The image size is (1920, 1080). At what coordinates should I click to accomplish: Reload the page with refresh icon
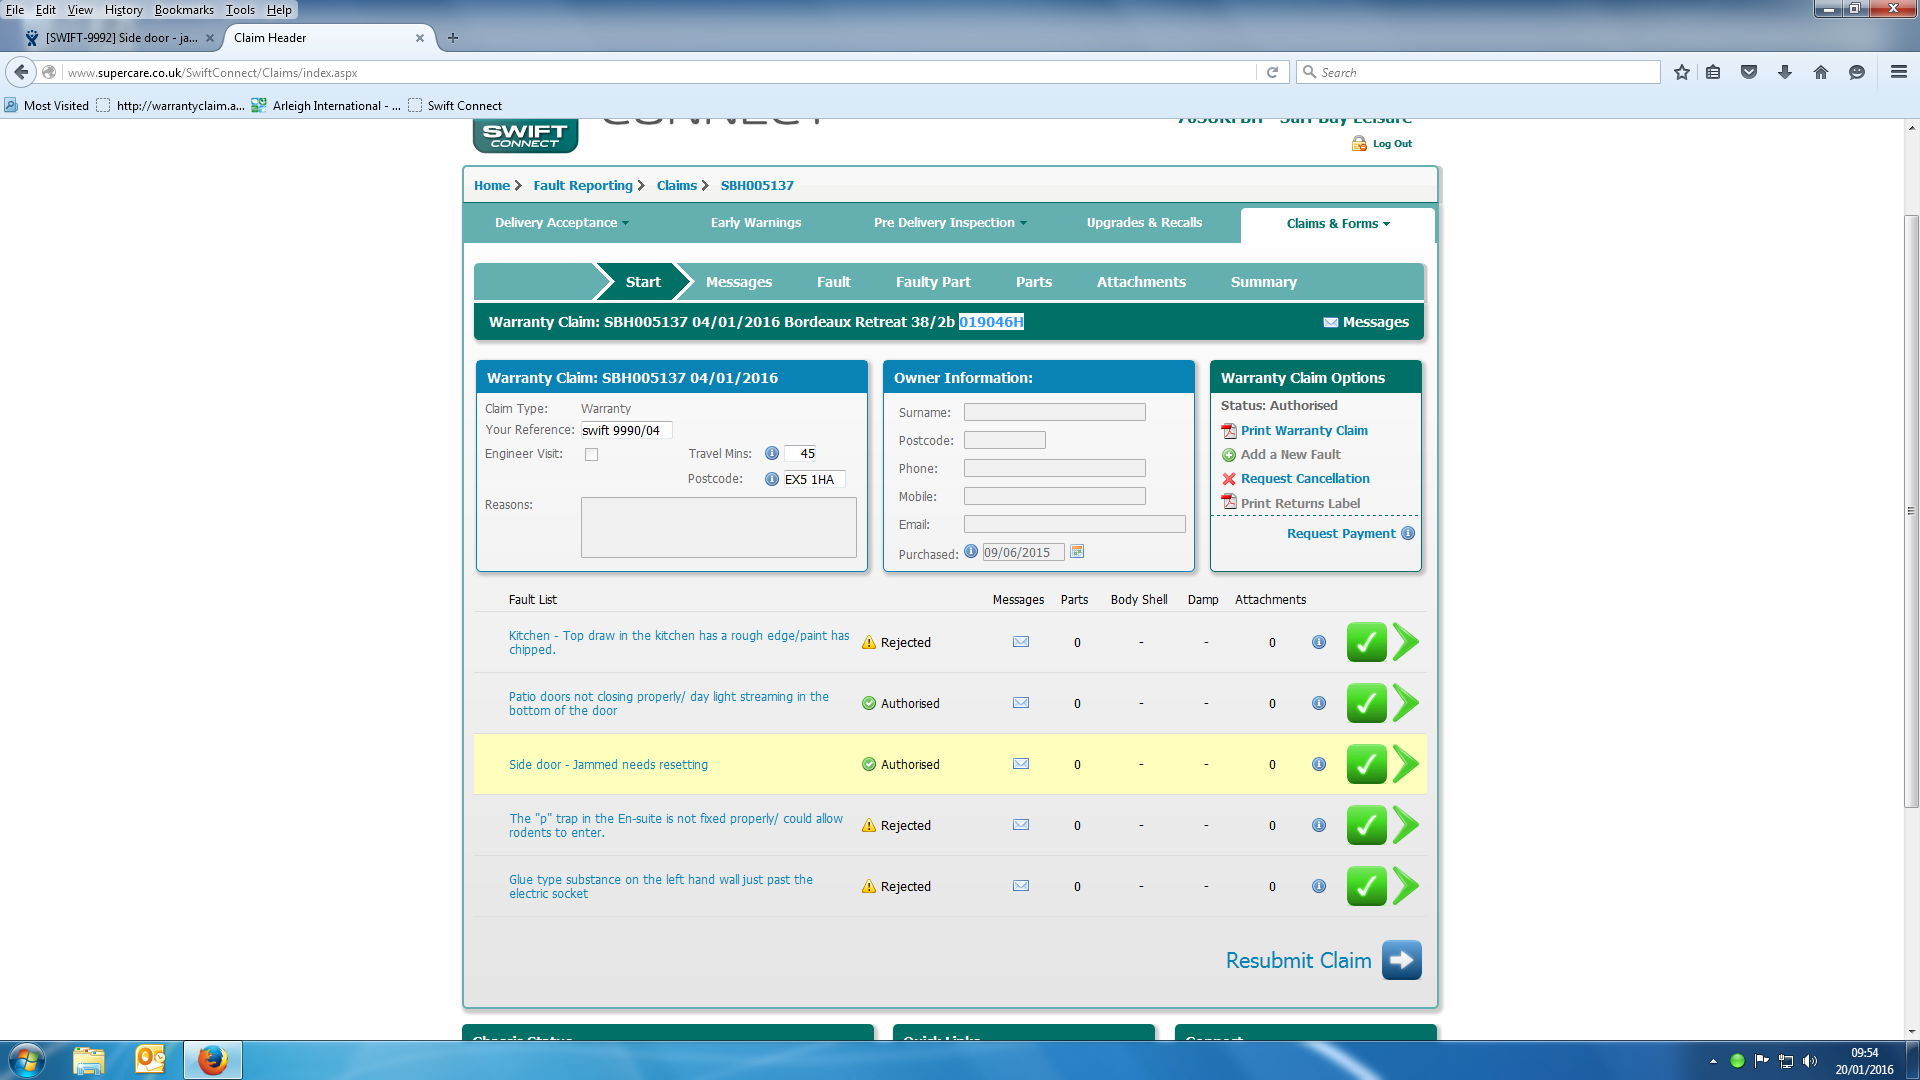click(x=1272, y=72)
